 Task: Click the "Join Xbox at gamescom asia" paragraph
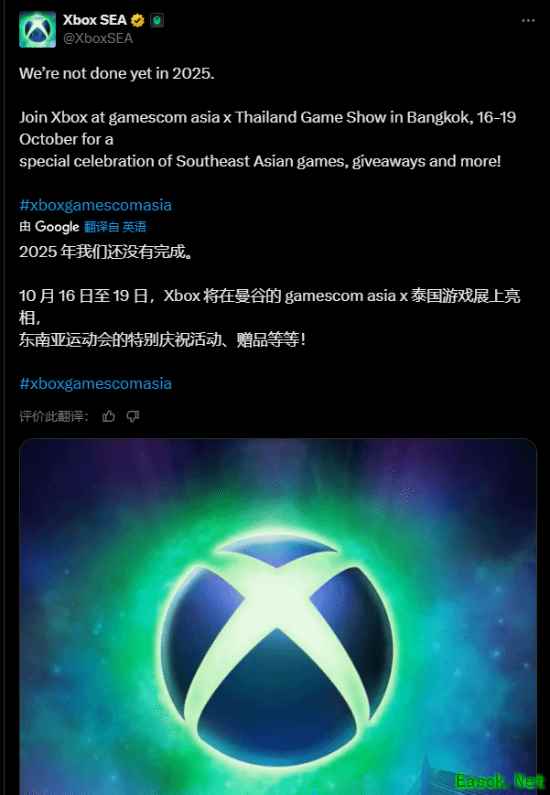[268, 139]
